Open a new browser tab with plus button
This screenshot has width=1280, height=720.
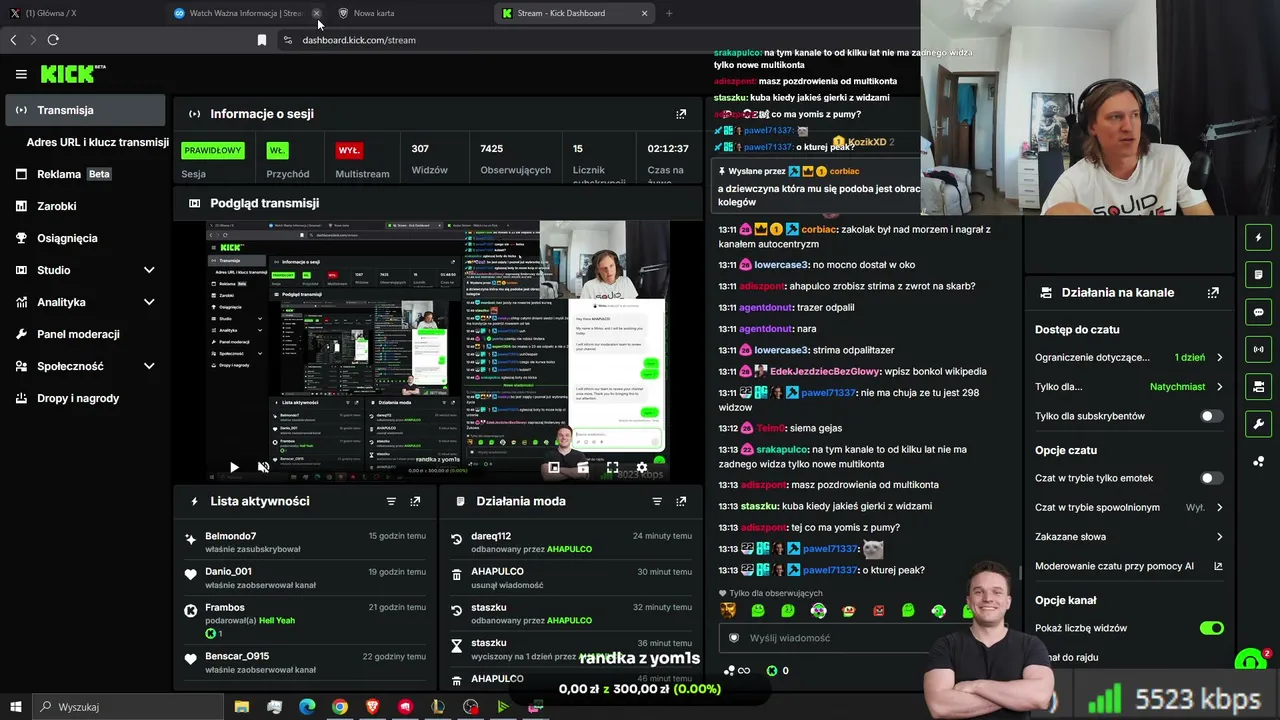point(669,13)
